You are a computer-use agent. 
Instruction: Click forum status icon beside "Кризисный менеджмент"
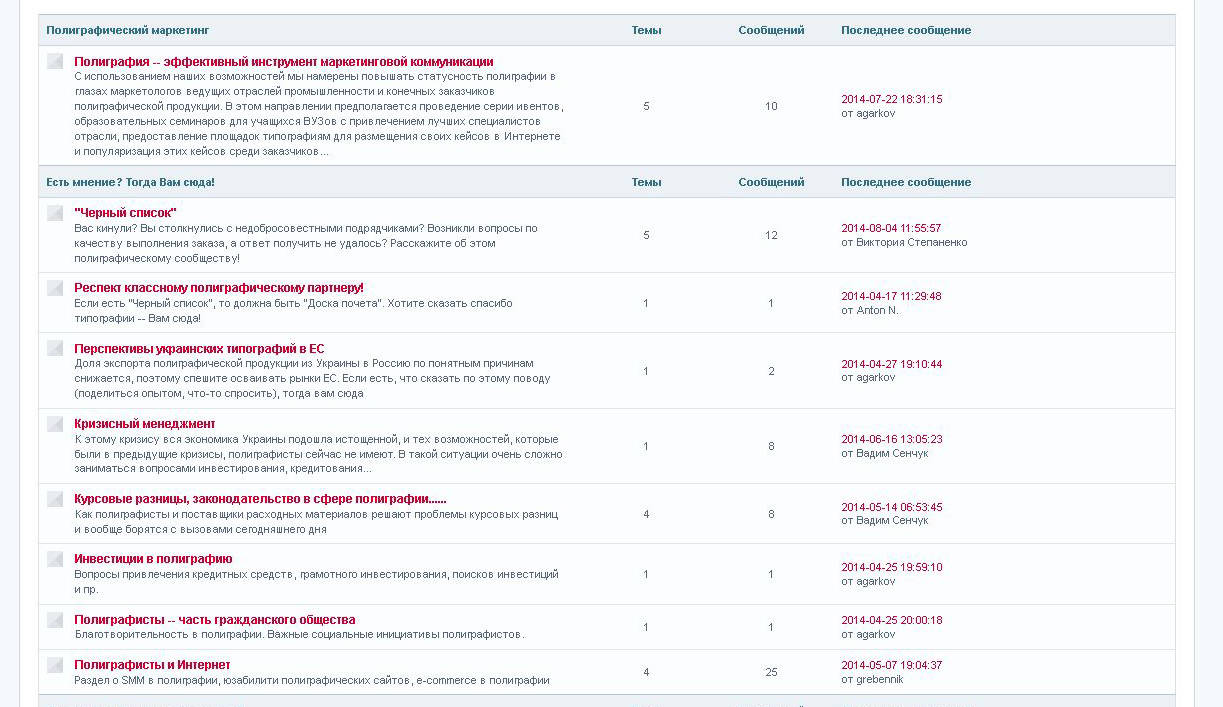tap(55, 424)
